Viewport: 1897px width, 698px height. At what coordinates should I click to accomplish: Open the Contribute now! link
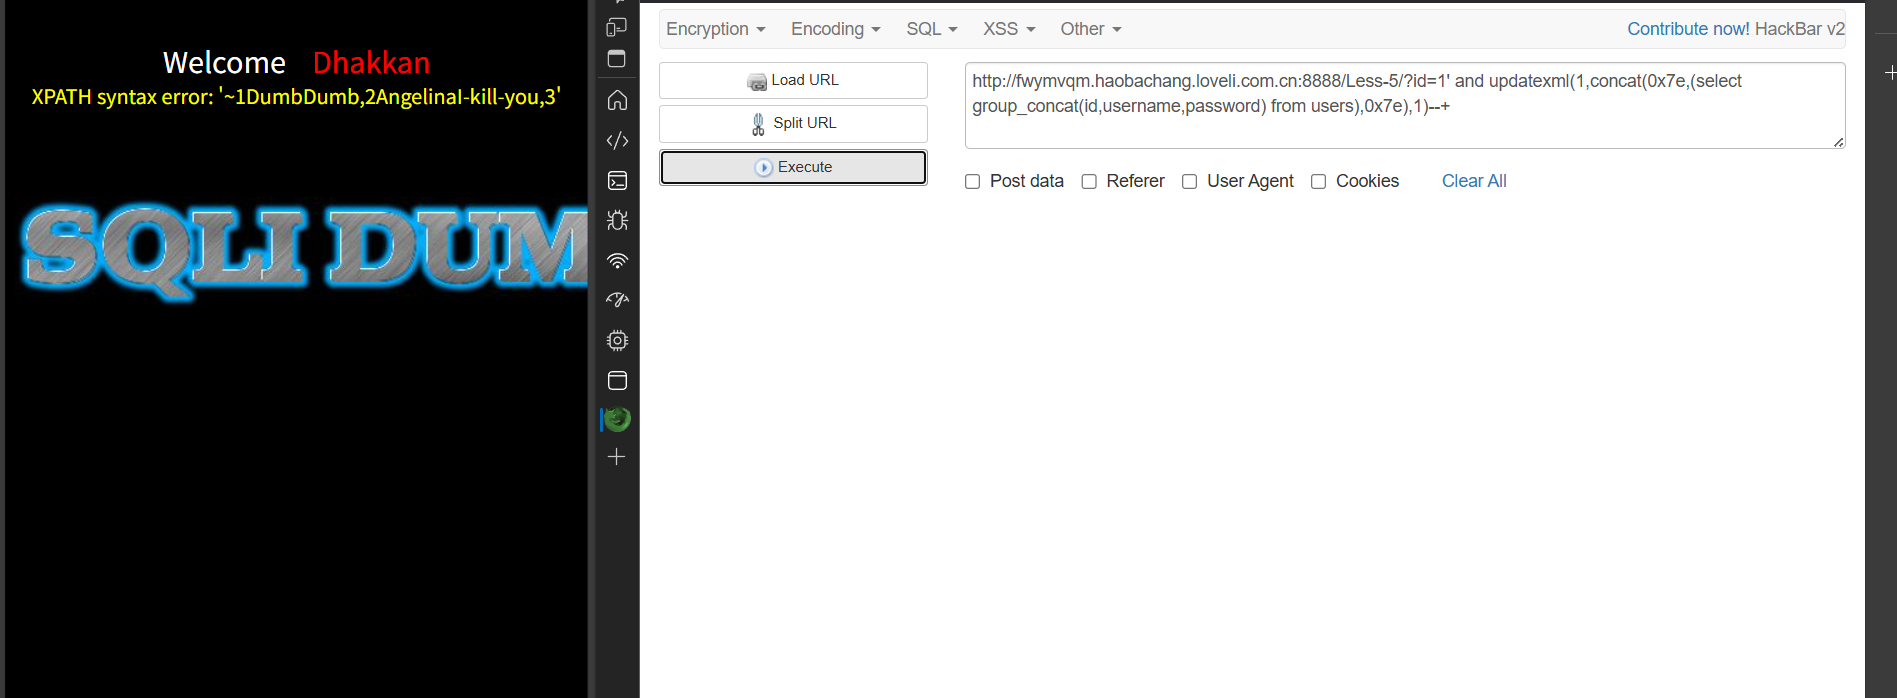pos(1688,29)
